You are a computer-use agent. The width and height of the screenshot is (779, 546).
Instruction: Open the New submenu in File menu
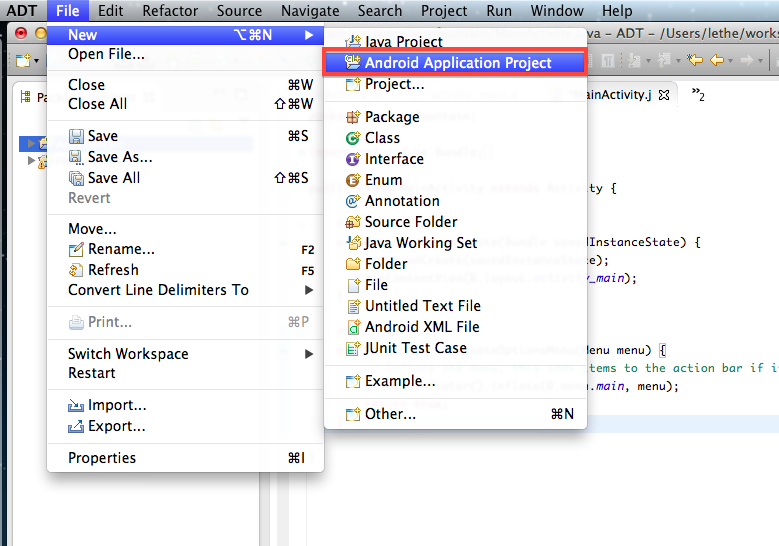[x=186, y=35]
